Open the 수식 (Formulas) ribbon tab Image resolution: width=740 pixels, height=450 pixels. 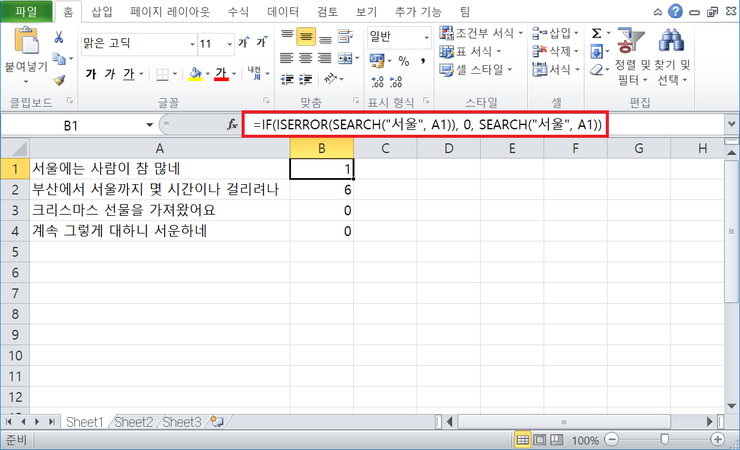(238, 12)
